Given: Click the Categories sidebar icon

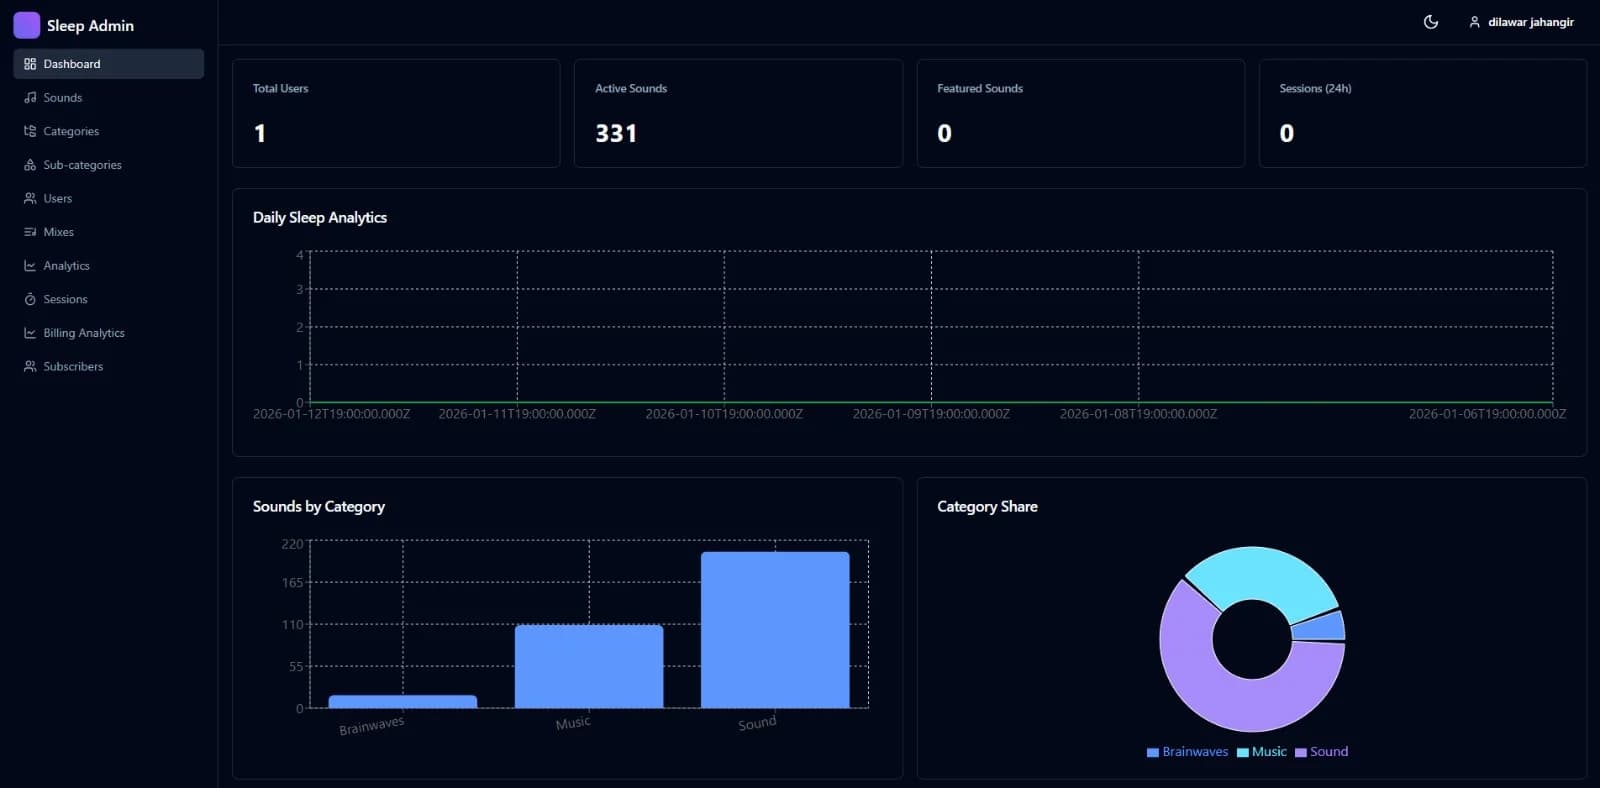Looking at the screenshot, I should coord(30,131).
